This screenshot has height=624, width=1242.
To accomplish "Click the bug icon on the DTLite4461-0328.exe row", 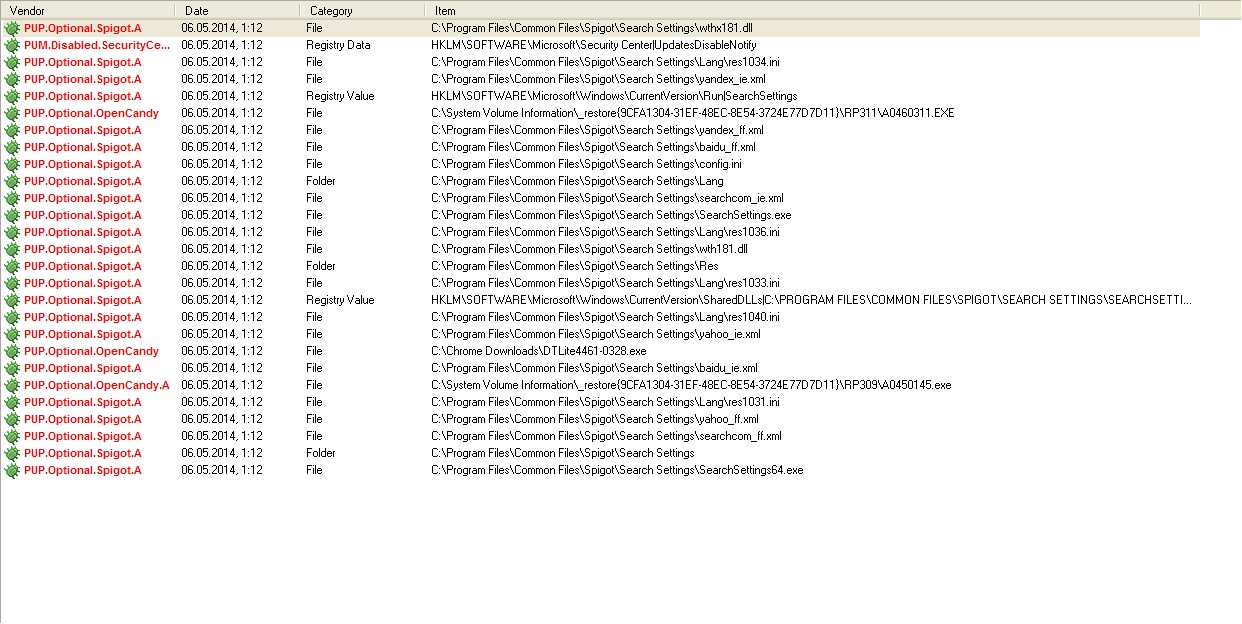I will point(12,351).
